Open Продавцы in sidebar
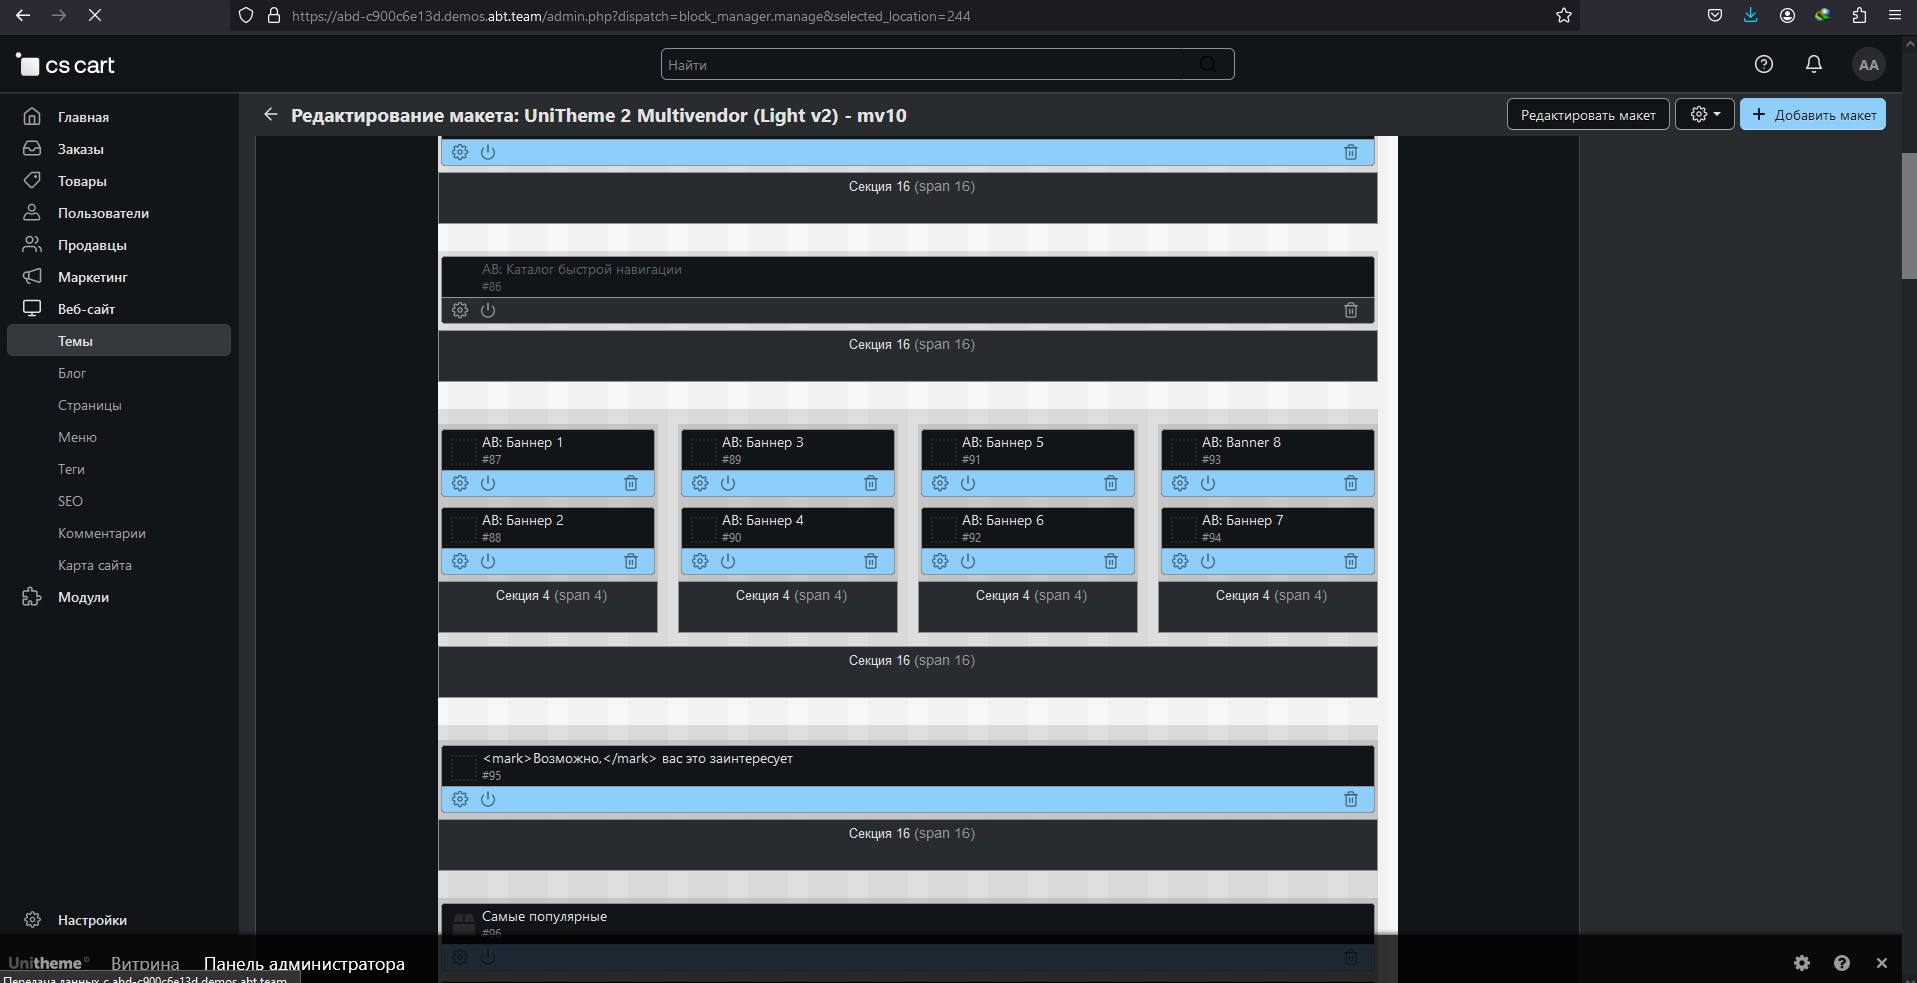Screen dimensions: 1917x983 [119, 245]
